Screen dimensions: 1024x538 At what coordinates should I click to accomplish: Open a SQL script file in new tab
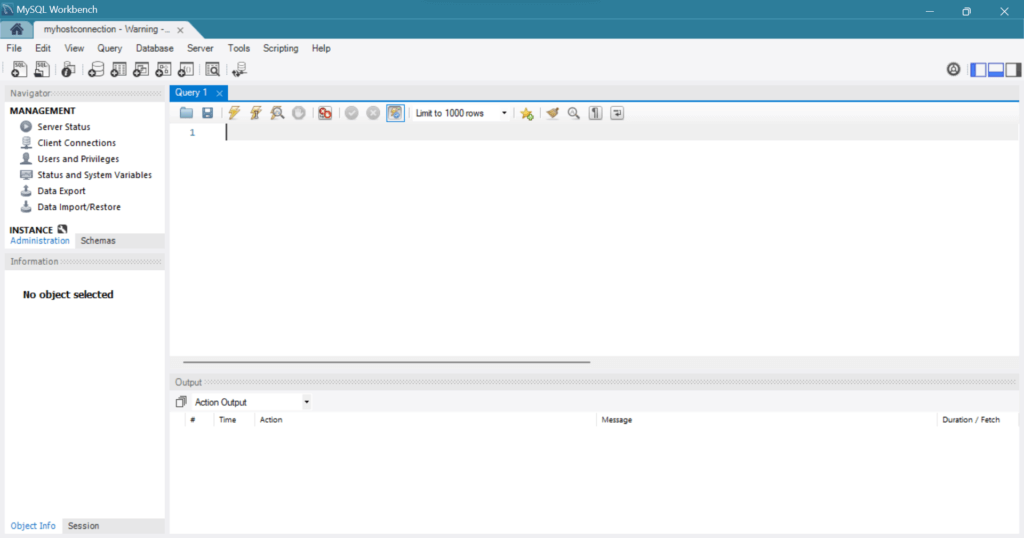42,69
